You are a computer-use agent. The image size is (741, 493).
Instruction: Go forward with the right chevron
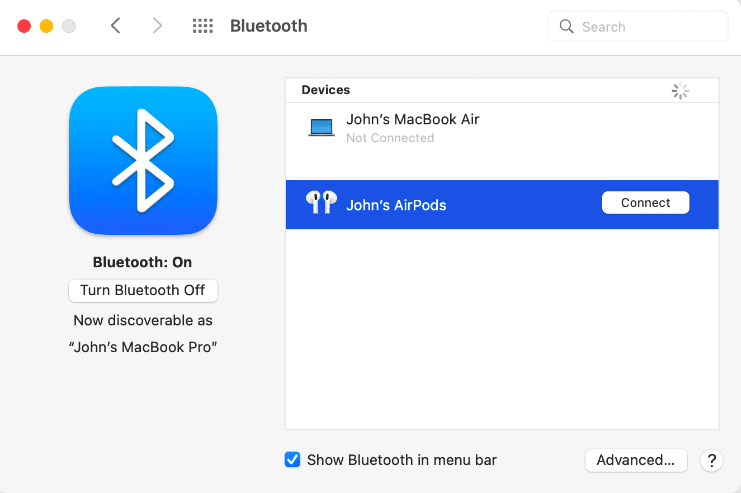coord(157,26)
